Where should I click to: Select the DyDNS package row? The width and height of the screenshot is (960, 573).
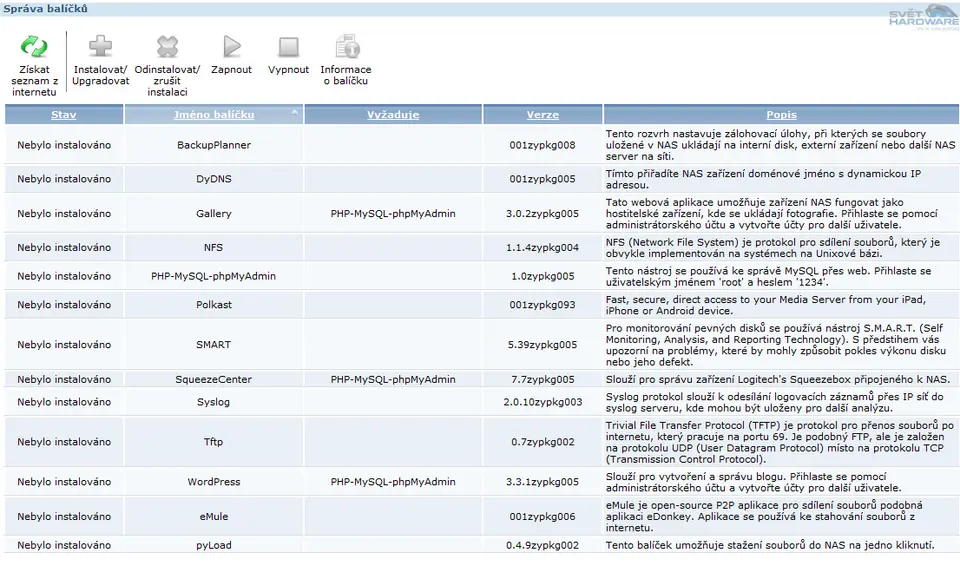(214, 179)
